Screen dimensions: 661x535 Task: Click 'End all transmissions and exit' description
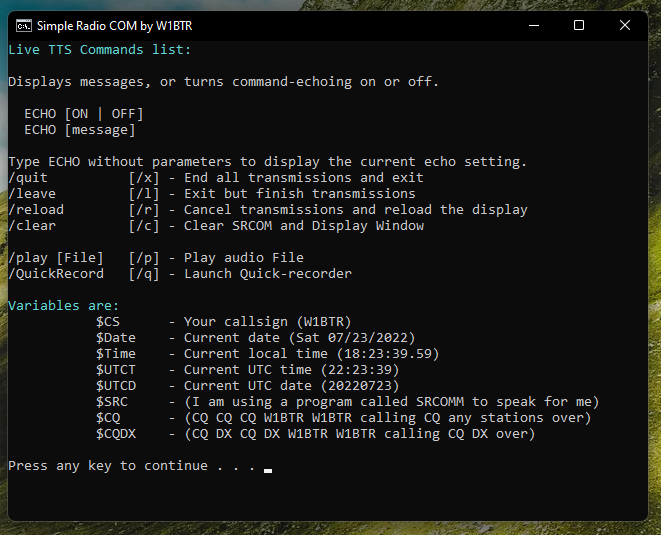click(x=304, y=178)
